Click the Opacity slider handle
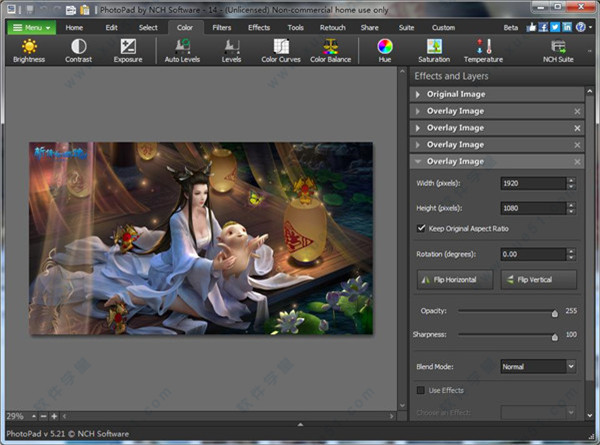The height and width of the screenshot is (445, 600). (555, 314)
